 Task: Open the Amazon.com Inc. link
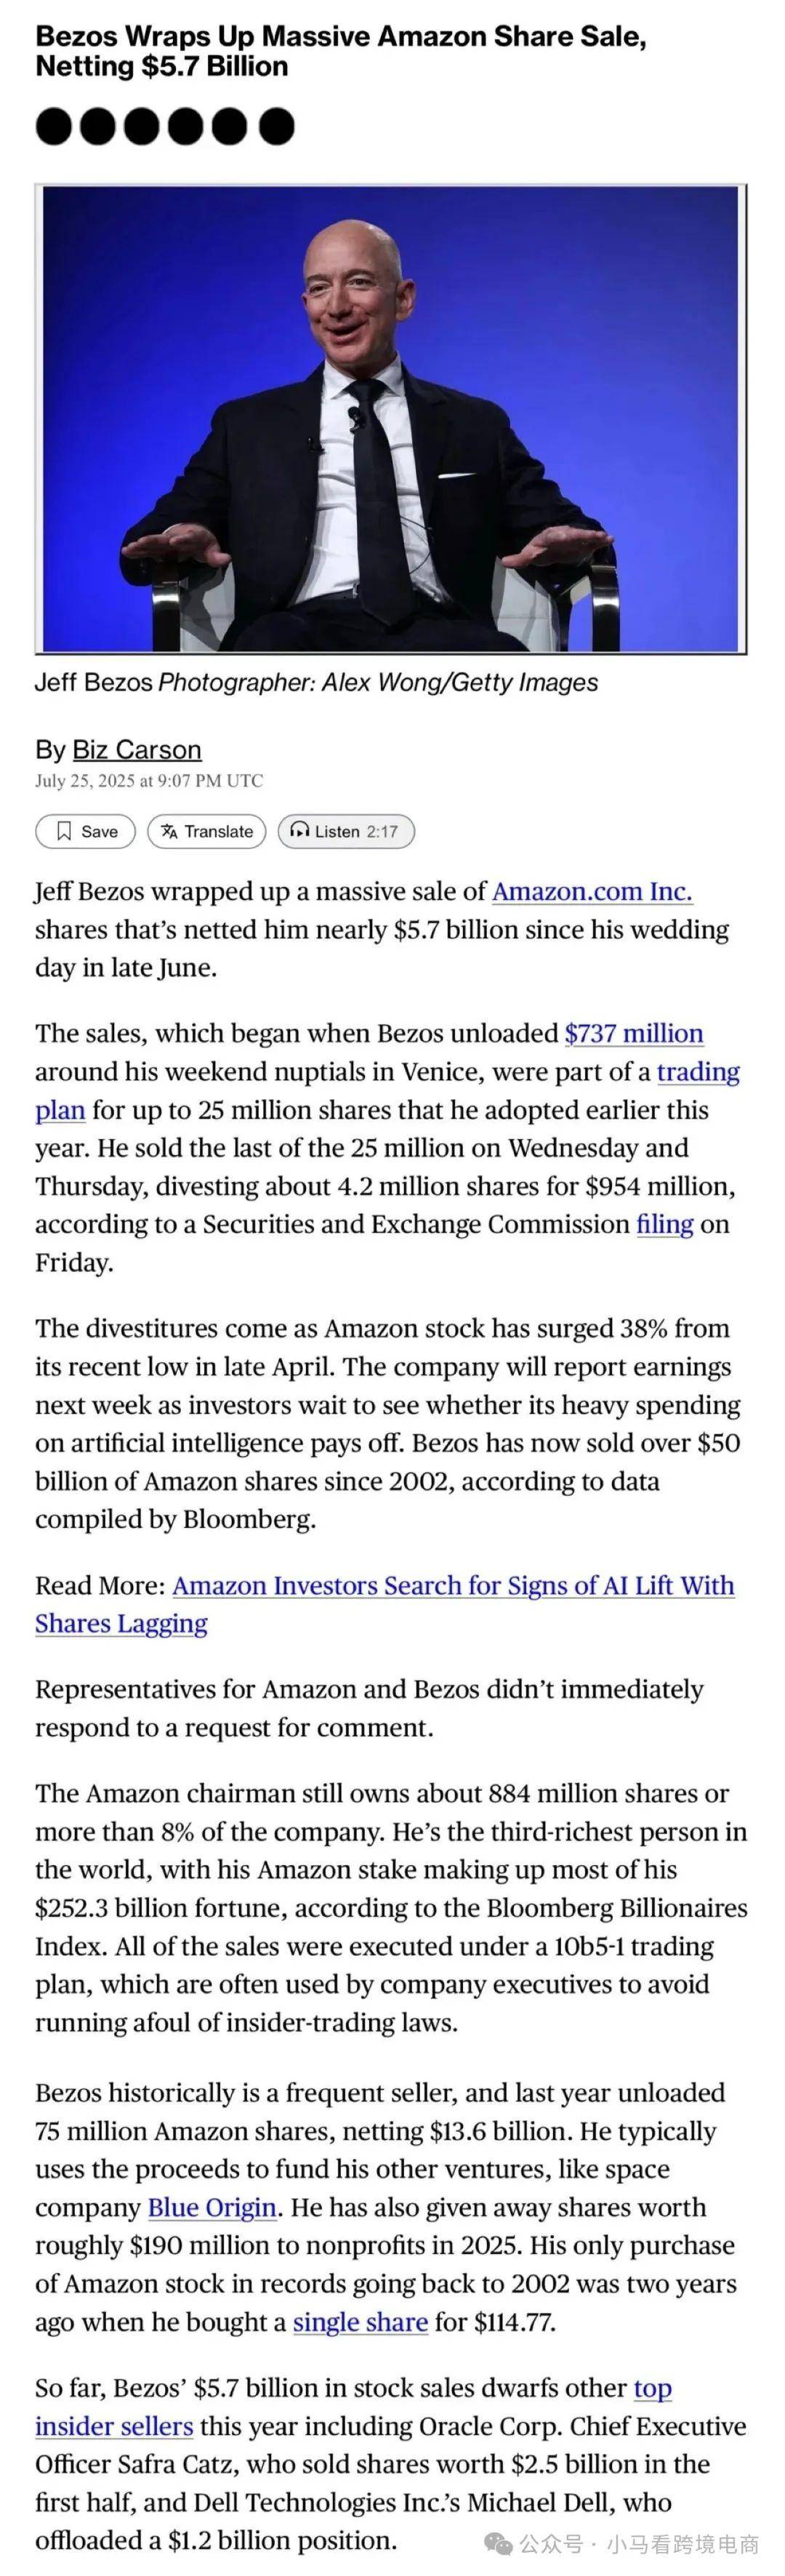tap(592, 891)
